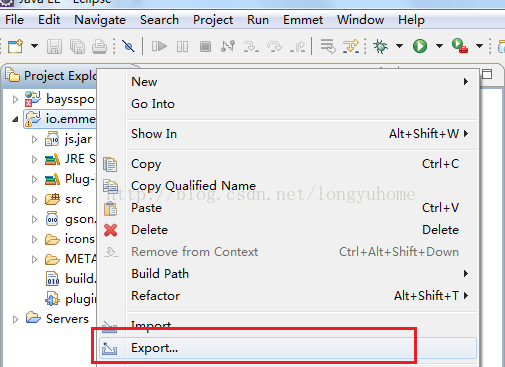Click the Drop to Frame icon
Viewport: 505px width, 367px height.
pyautogui.click(x=328, y=46)
